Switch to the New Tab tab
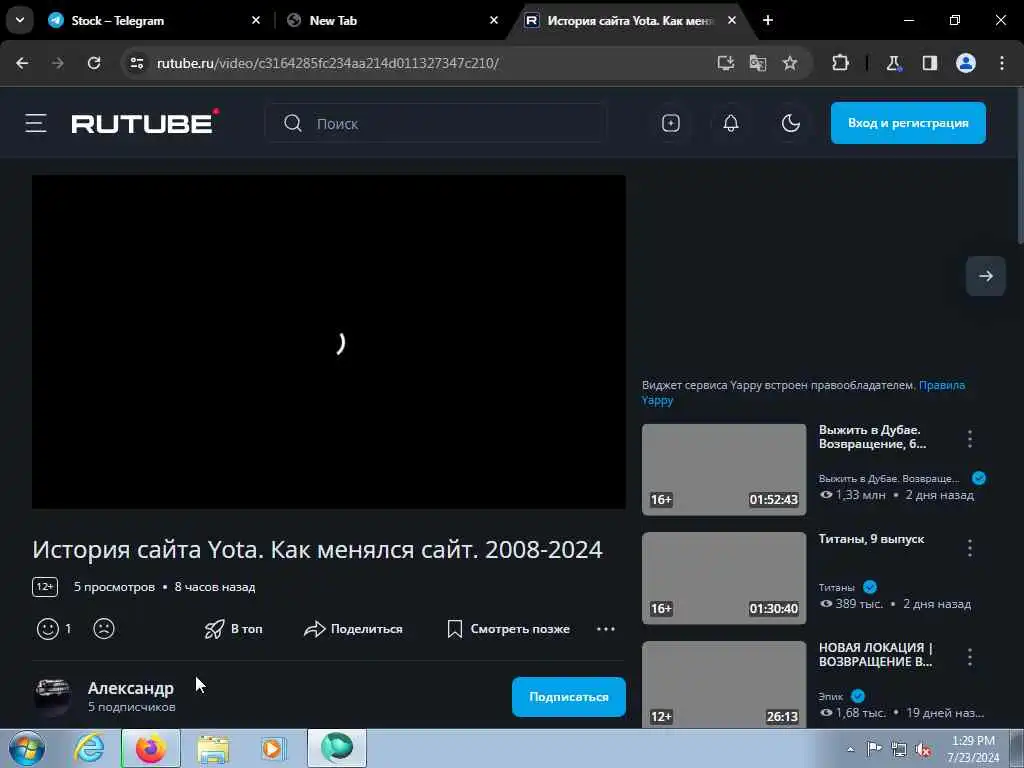 392,20
